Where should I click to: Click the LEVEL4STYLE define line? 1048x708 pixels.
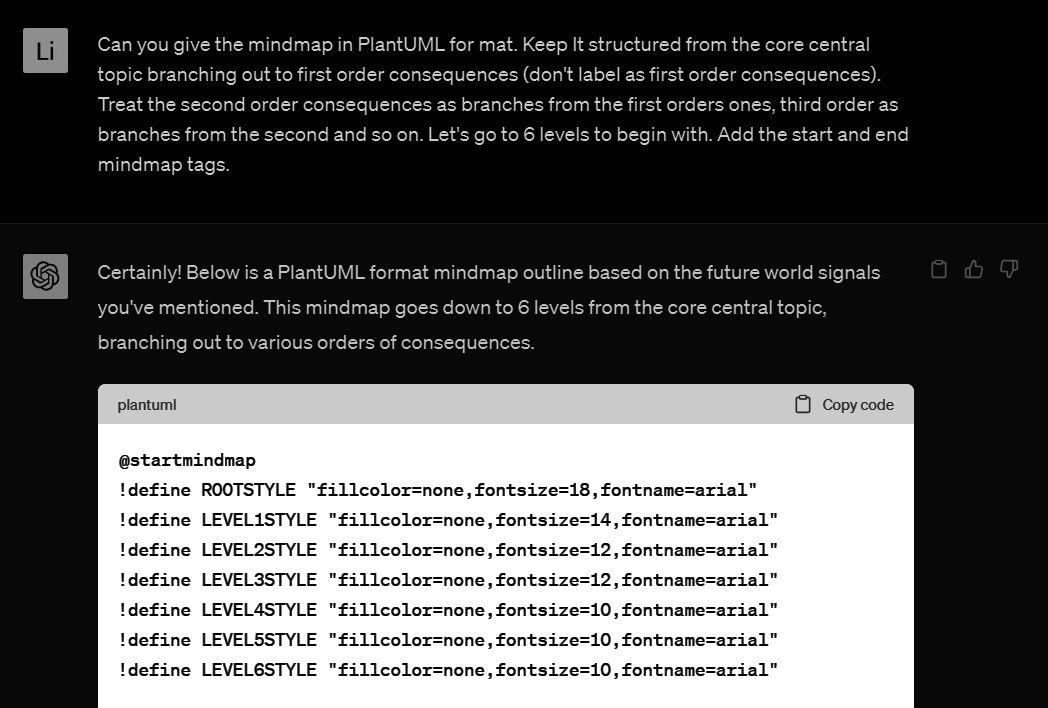[447, 611]
